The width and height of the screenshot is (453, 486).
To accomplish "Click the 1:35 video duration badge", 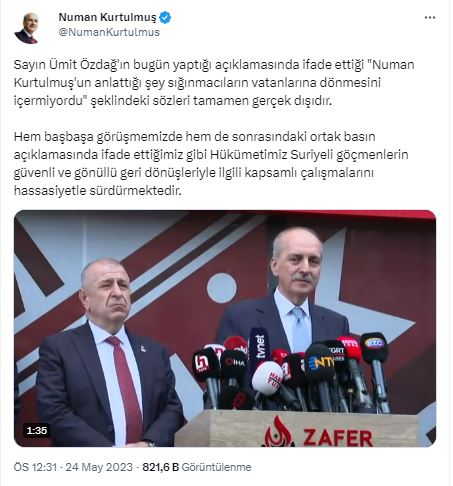I will tap(37, 430).
